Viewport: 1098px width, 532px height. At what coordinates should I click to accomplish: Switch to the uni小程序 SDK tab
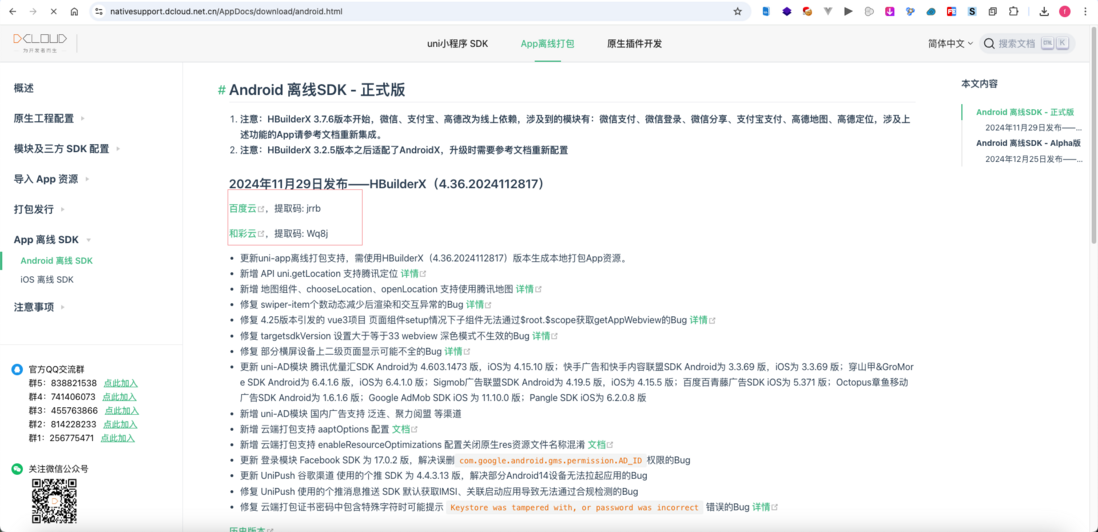[457, 43]
